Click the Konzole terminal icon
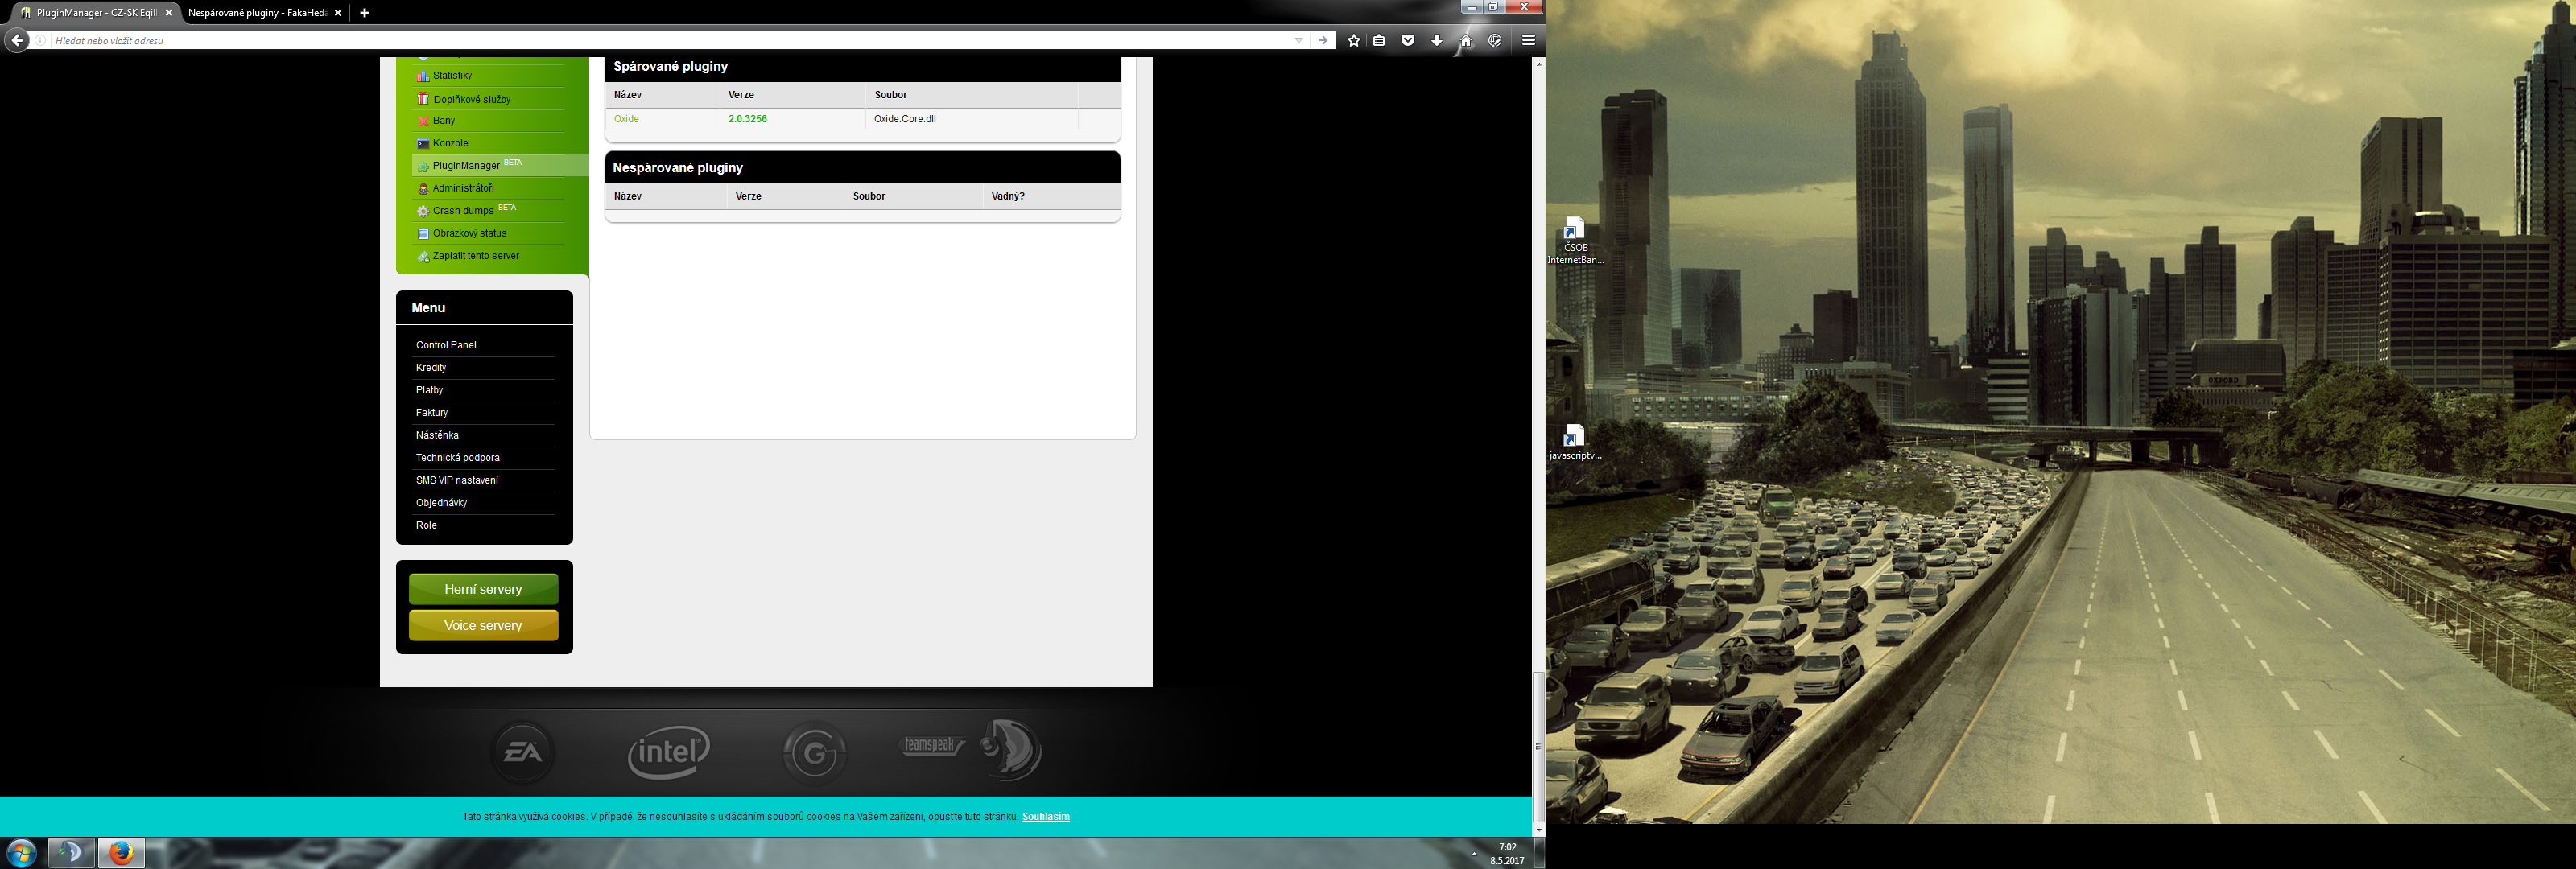 423,144
